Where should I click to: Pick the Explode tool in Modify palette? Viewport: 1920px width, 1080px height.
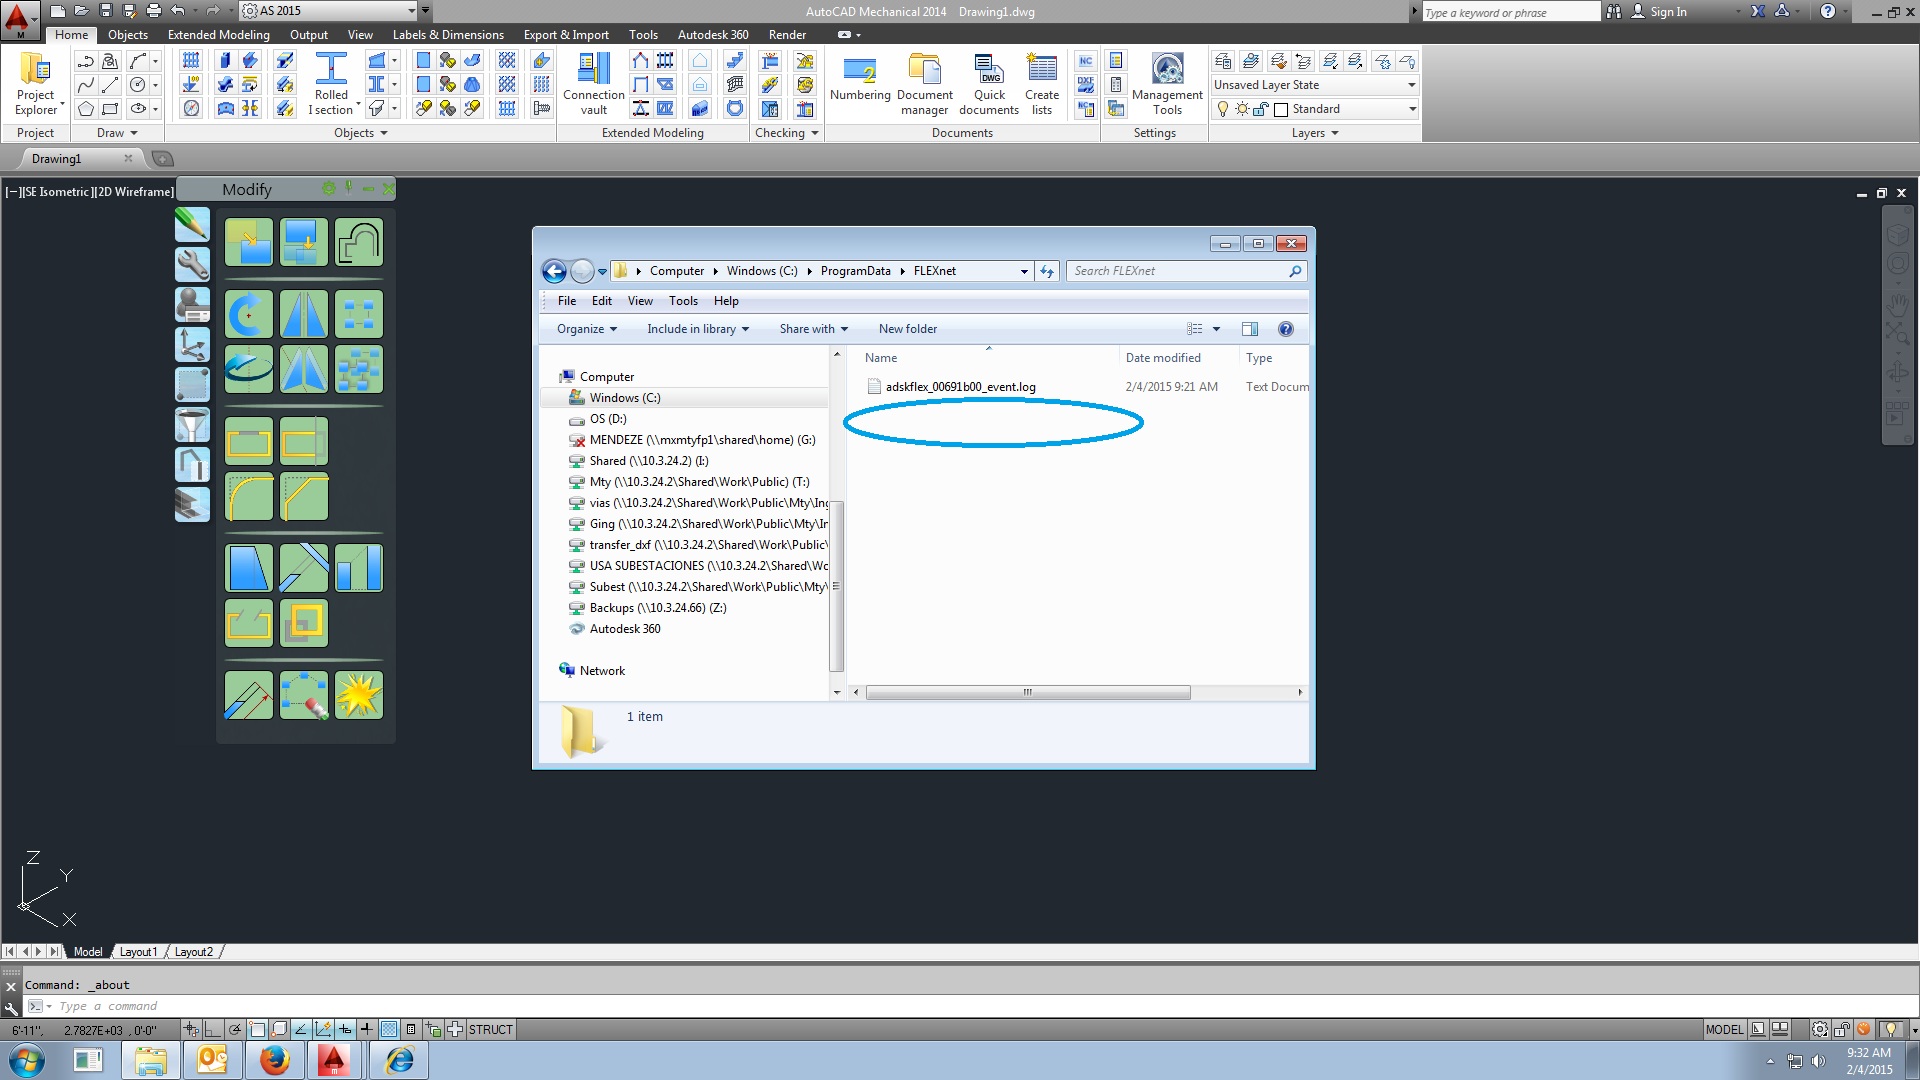pos(359,694)
